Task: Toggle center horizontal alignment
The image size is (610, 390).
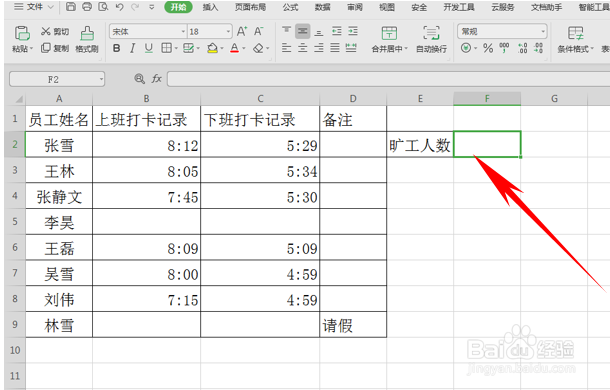Action: [x=303, y=48]
